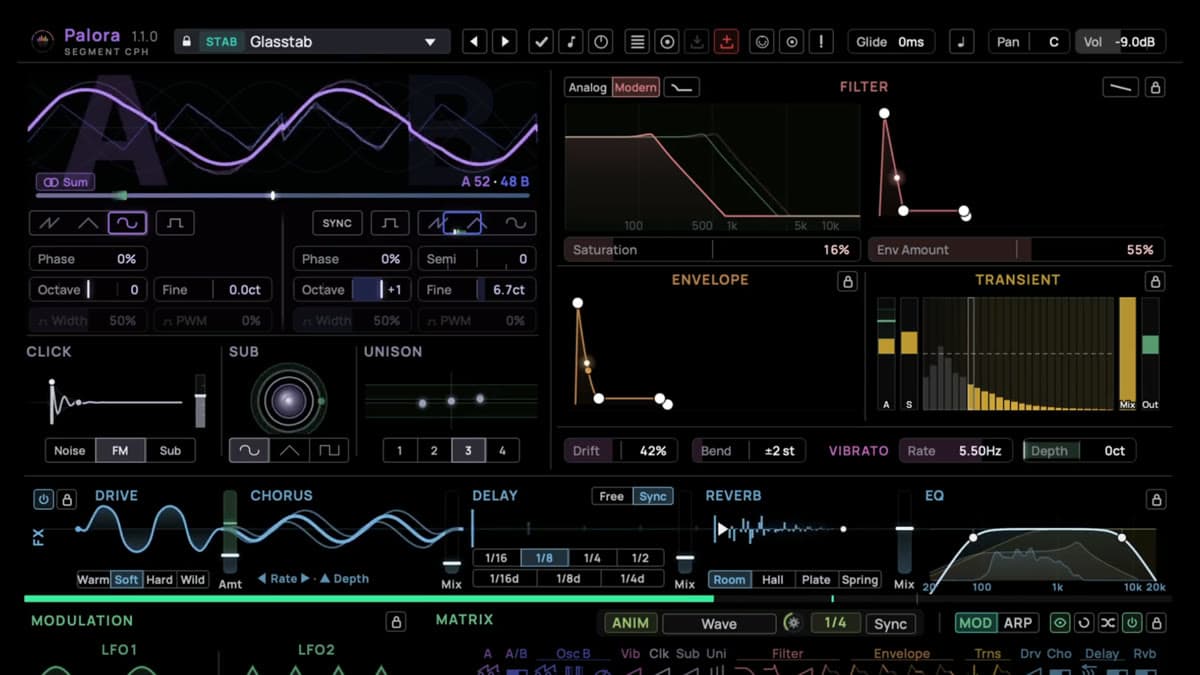The image size is (1200, 675).
Task: Switch filter to Analog mode
Action: [x=588, y=88]
